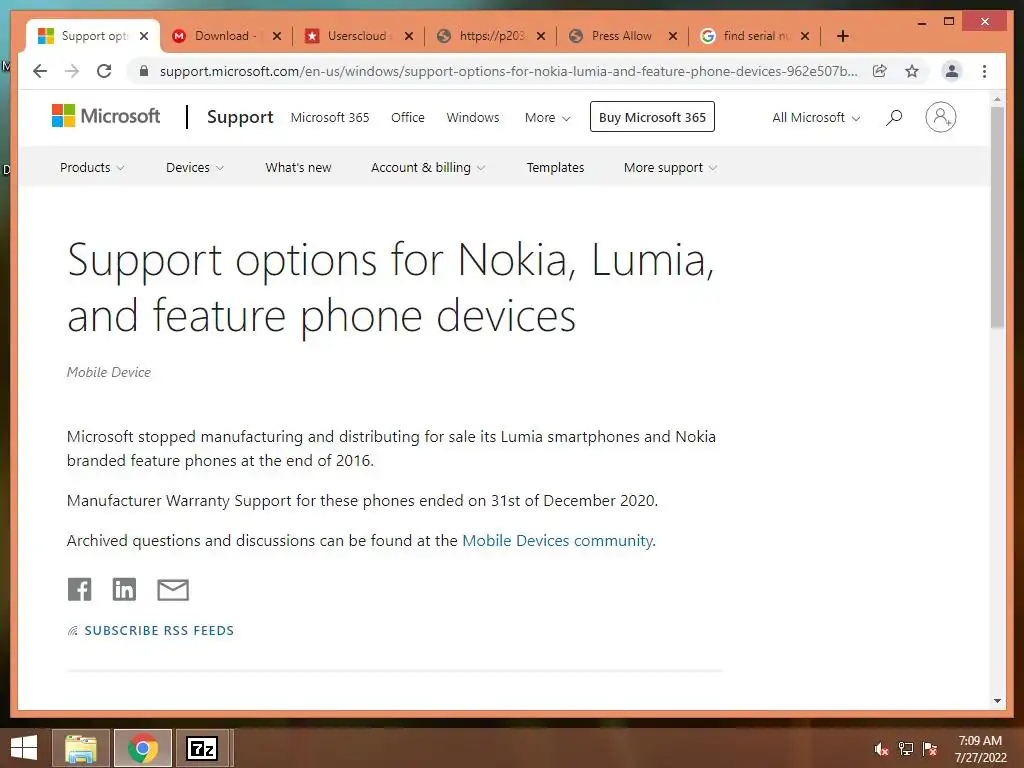The height and width of the screenshot is (768, 1024).
Task: Select the Support options tab
Action: pyautogui.click(x=93, y=36)
